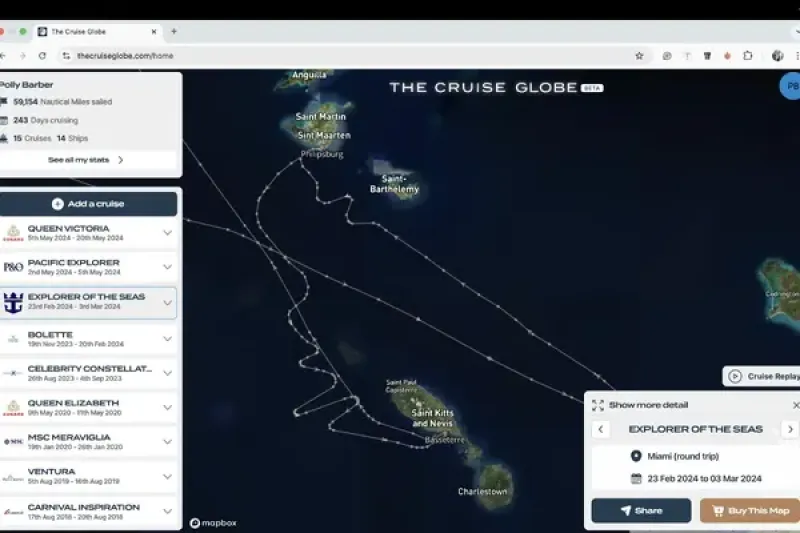Click the Miami (round trip) location text
The image size is (800, 533).
(683, 456)
